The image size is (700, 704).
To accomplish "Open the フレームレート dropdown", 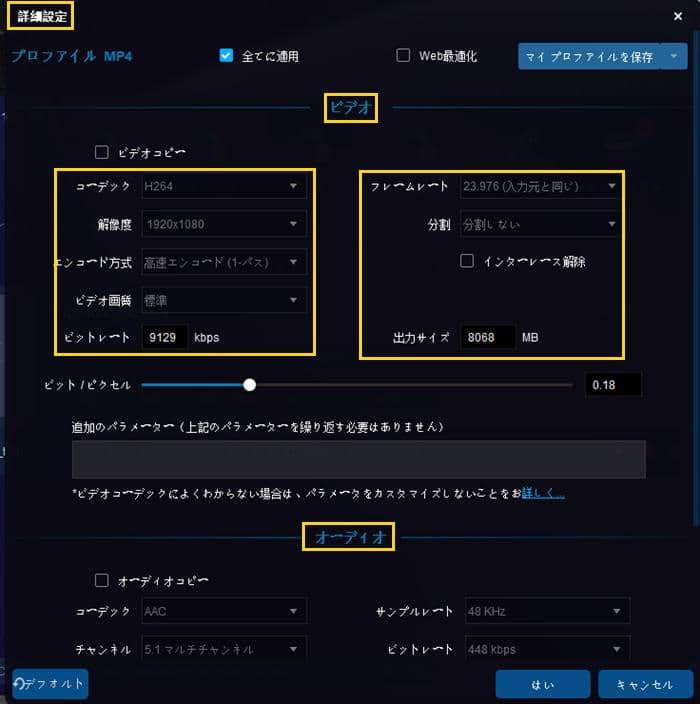I will coord(541,186).
